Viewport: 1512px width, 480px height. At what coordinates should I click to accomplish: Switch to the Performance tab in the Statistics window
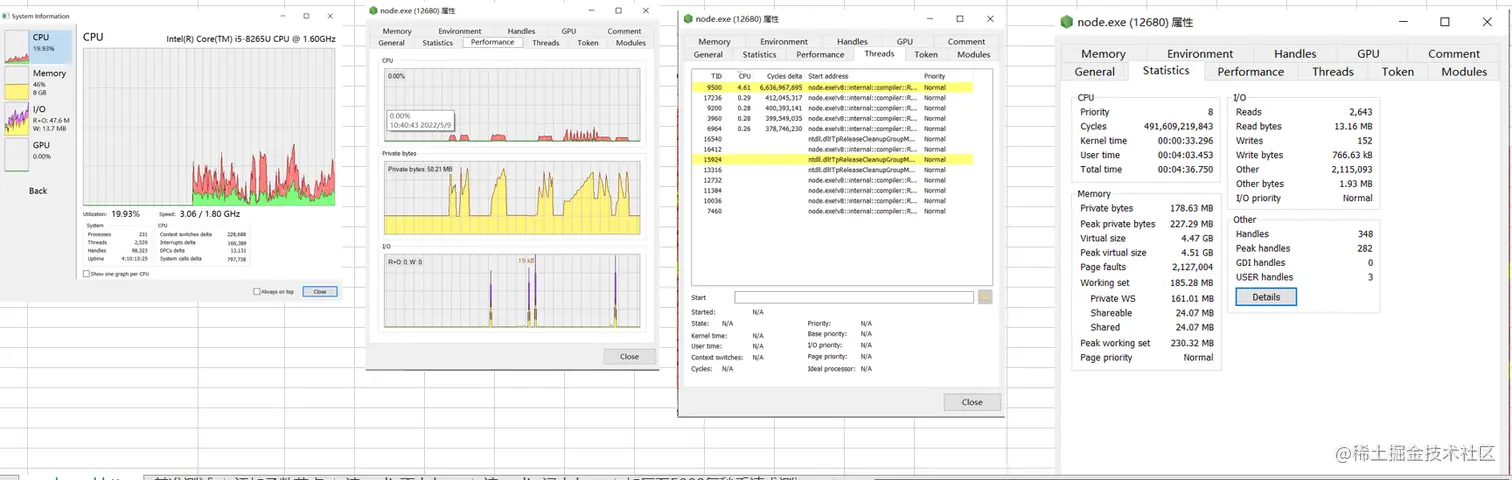tap(1250, 72)
